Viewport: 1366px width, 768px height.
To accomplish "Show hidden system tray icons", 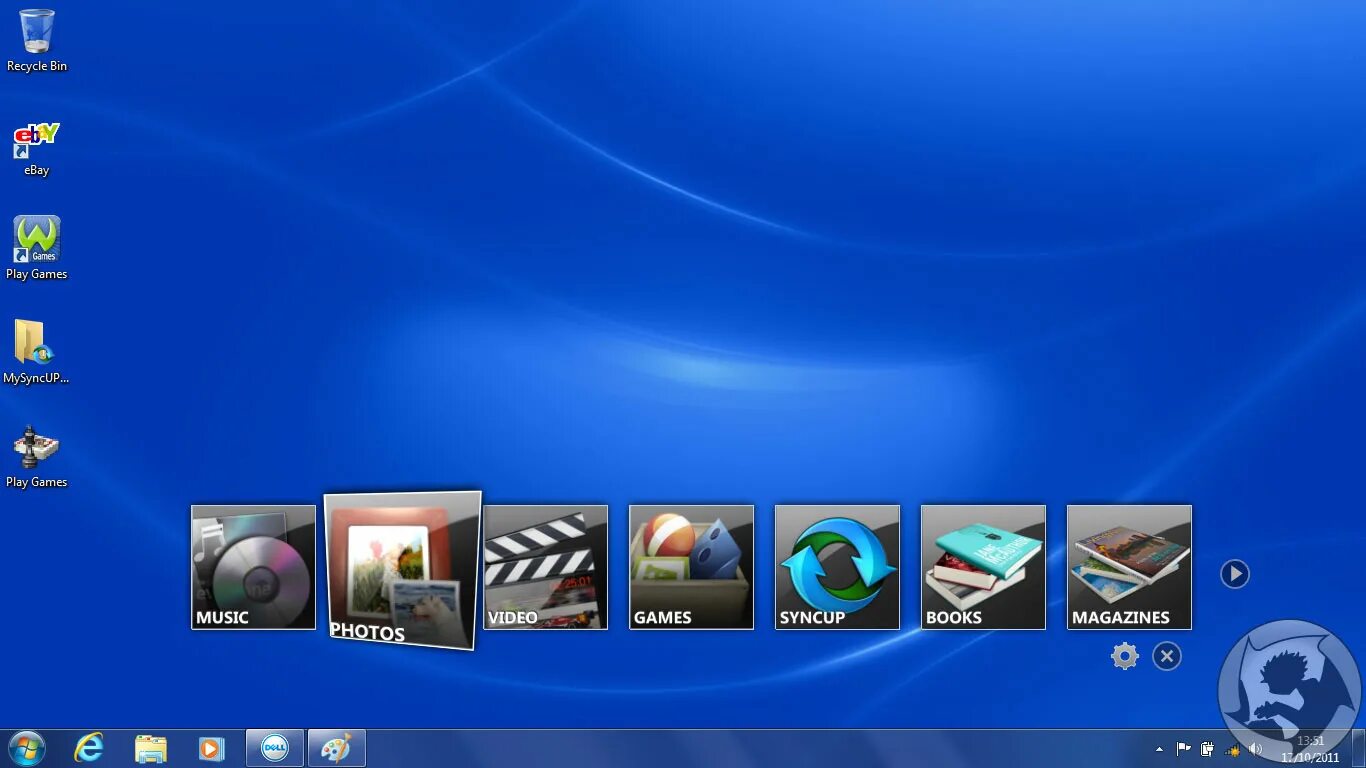I will pos(1160,748).
